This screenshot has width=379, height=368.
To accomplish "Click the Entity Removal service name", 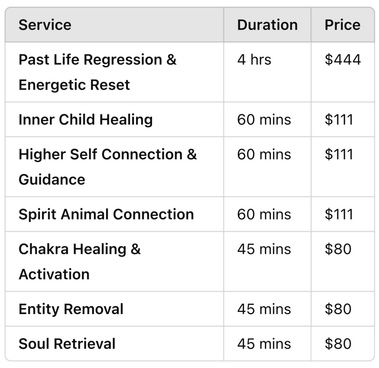I will click(71, 309).
